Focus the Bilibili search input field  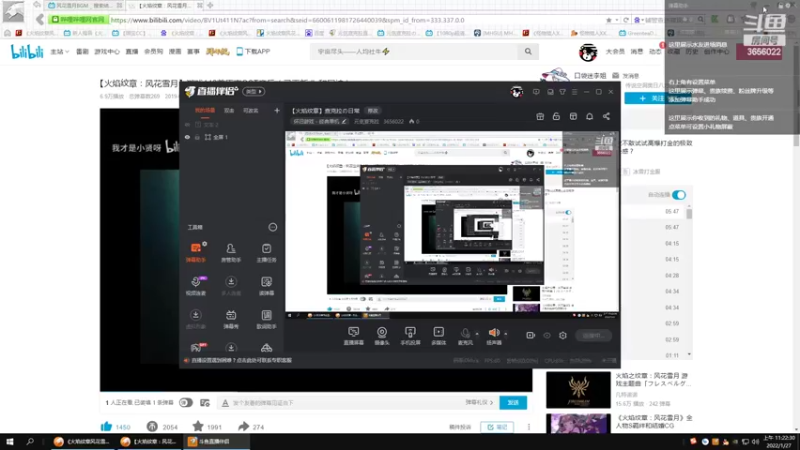[x=416, y=52]
